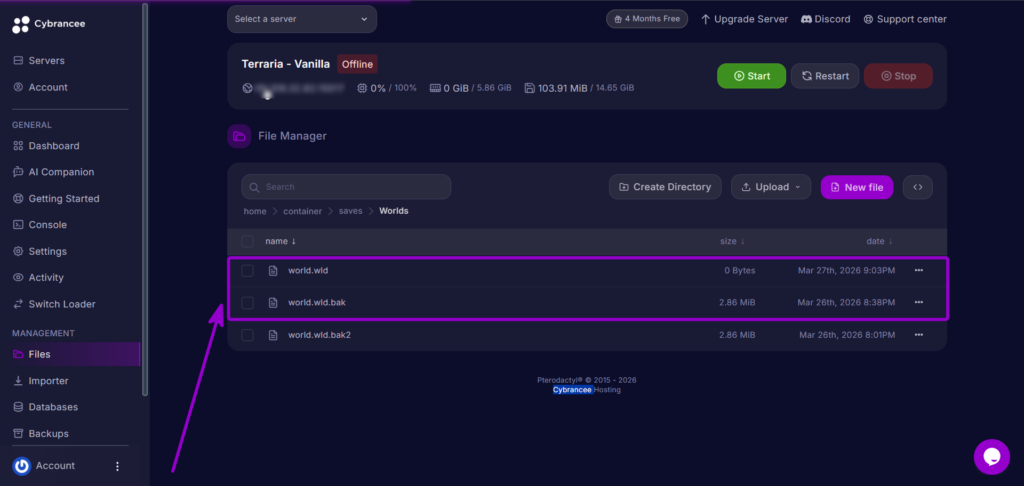Toggle the select-all files checkbox

click(248, 241)
